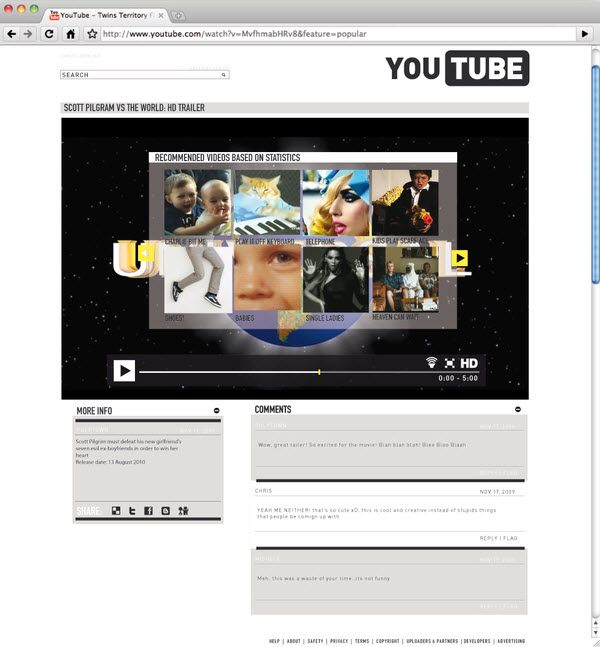Share via the checkered Delicious icon
This screenshot has height=647, width=600.
click(116, 511)
